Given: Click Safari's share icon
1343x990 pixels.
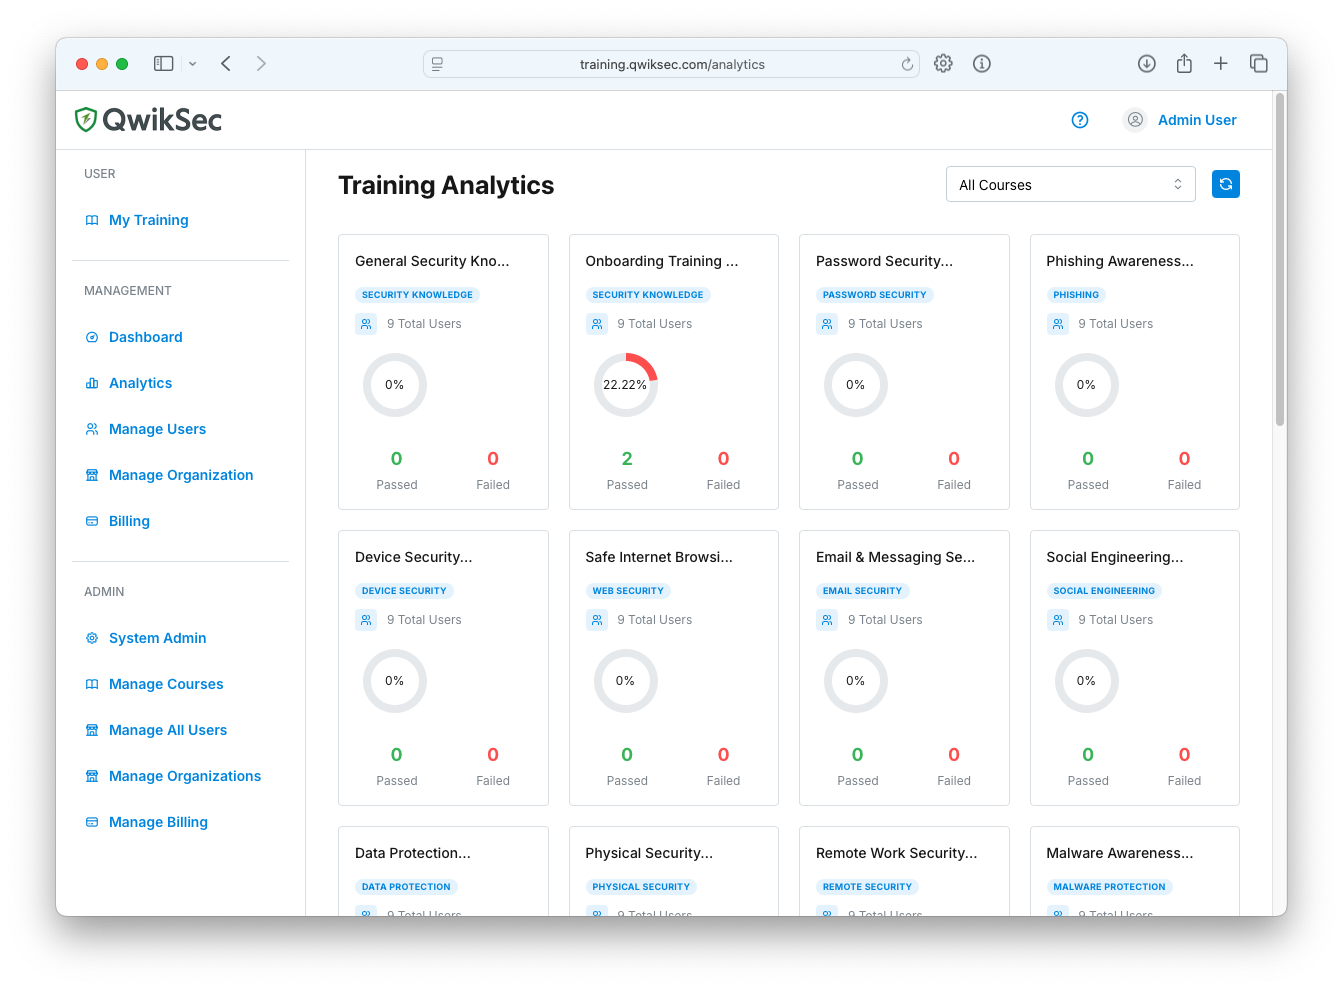Looking at the screenshot, I should (1184, 64).
